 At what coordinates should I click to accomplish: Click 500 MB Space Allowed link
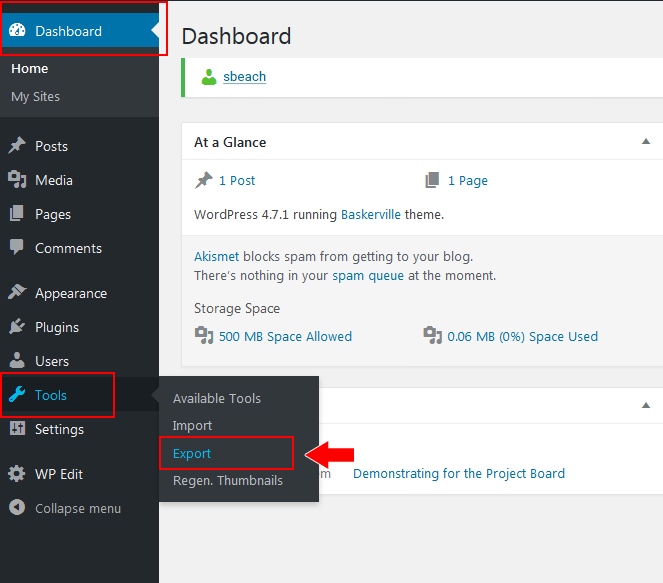click(x=285, y=337)
